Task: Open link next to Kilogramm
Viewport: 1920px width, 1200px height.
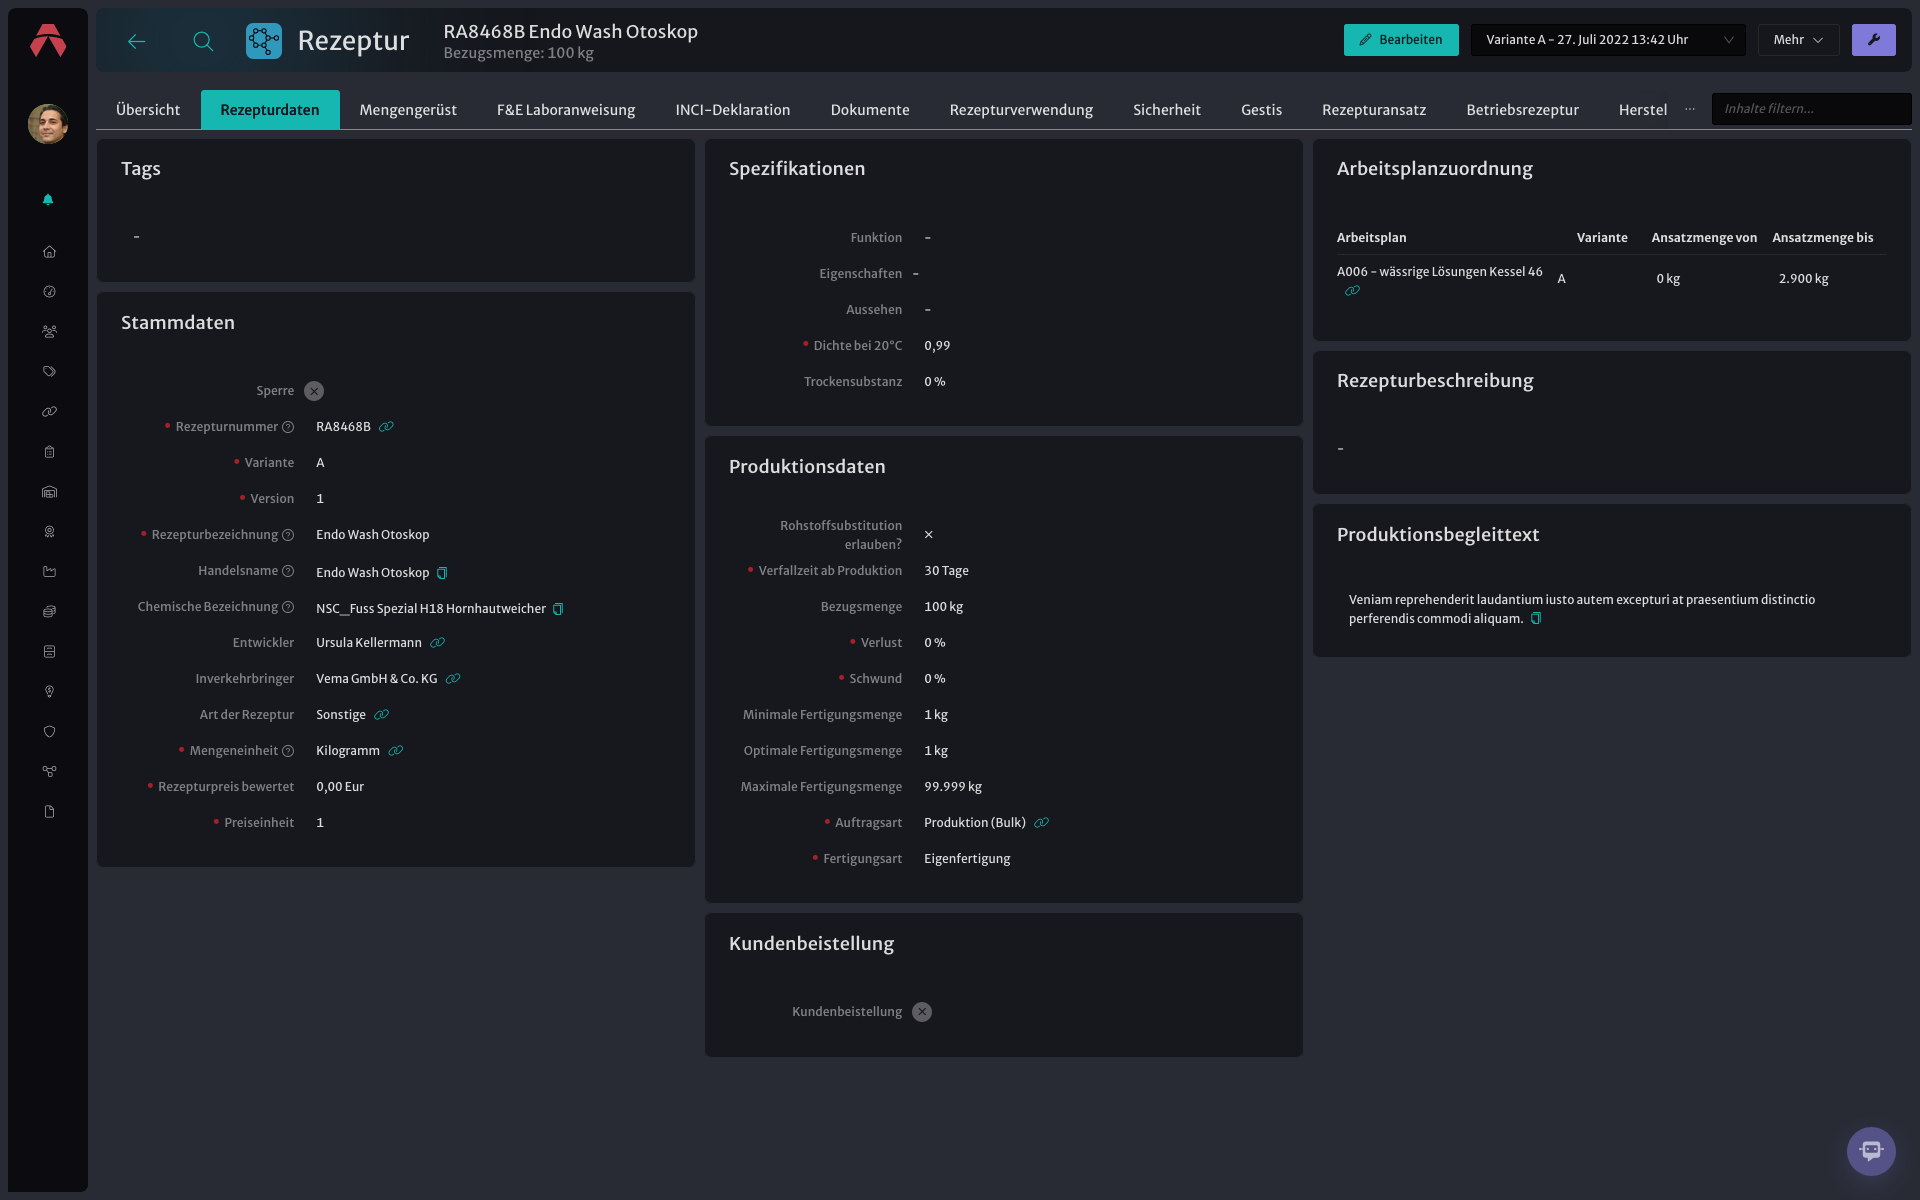Action: pos(396,751)
